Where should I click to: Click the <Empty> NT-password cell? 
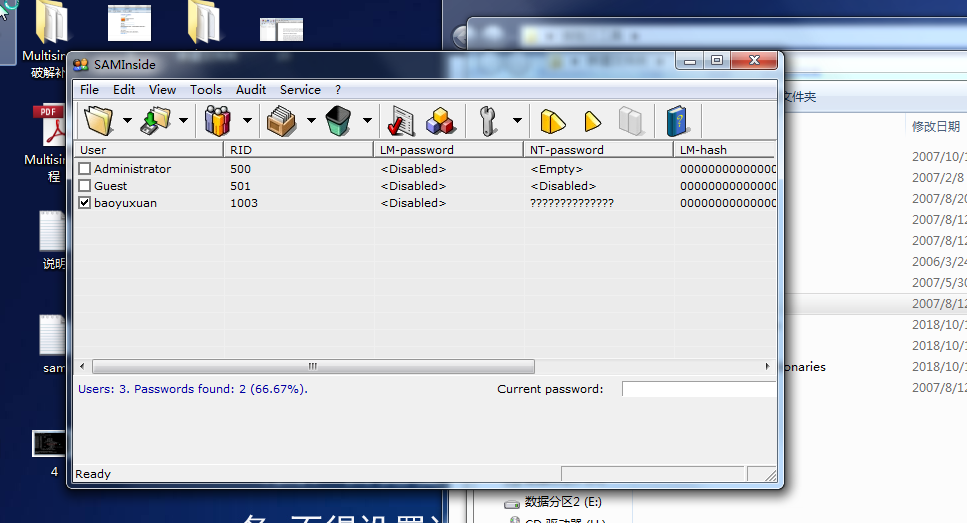[x=556, y=168]
